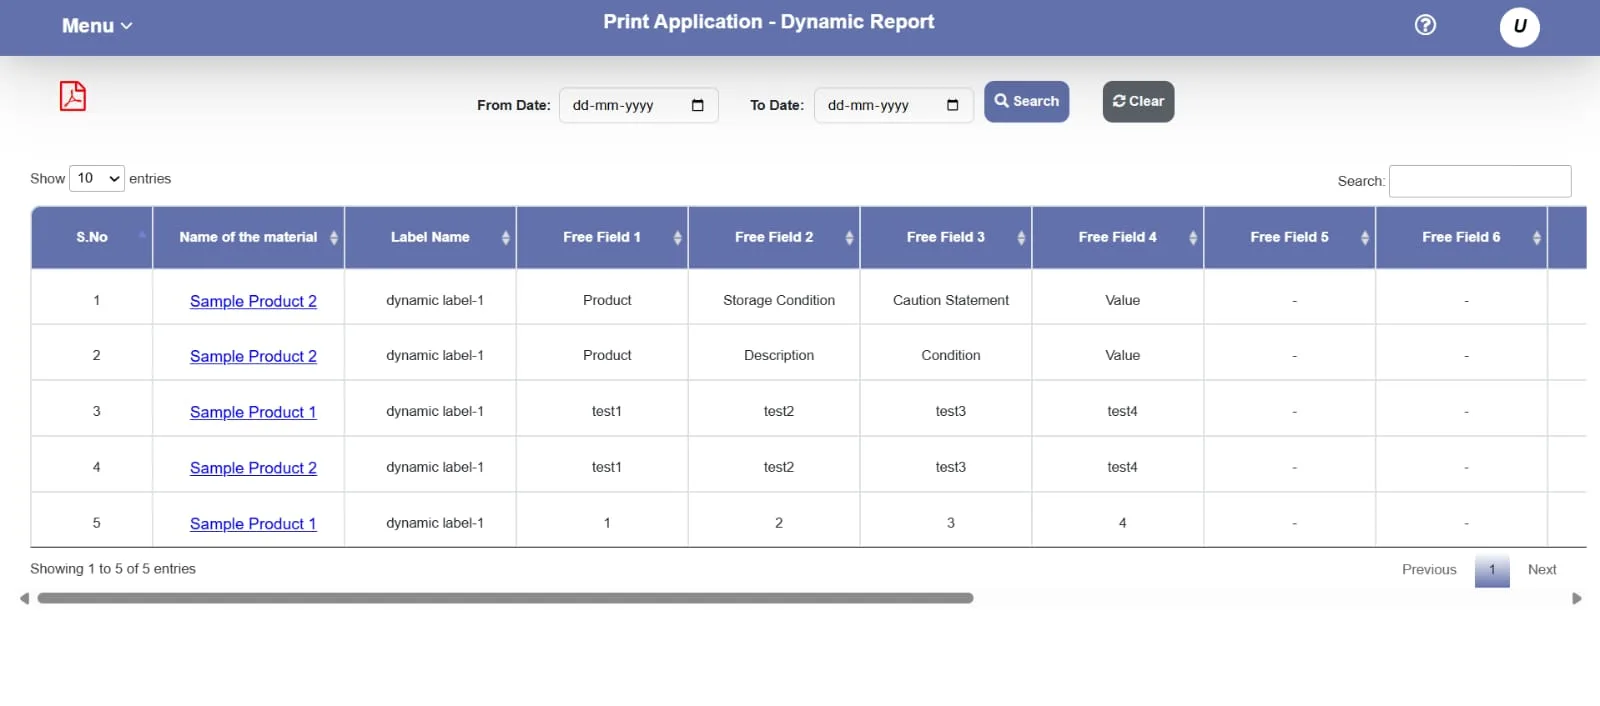
Task: Click the Free Field 1 header text
Action: coord(602,237)
